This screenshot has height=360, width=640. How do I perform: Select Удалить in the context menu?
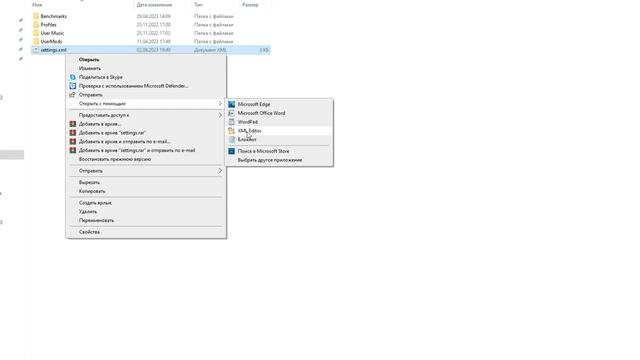coord(88,212)
